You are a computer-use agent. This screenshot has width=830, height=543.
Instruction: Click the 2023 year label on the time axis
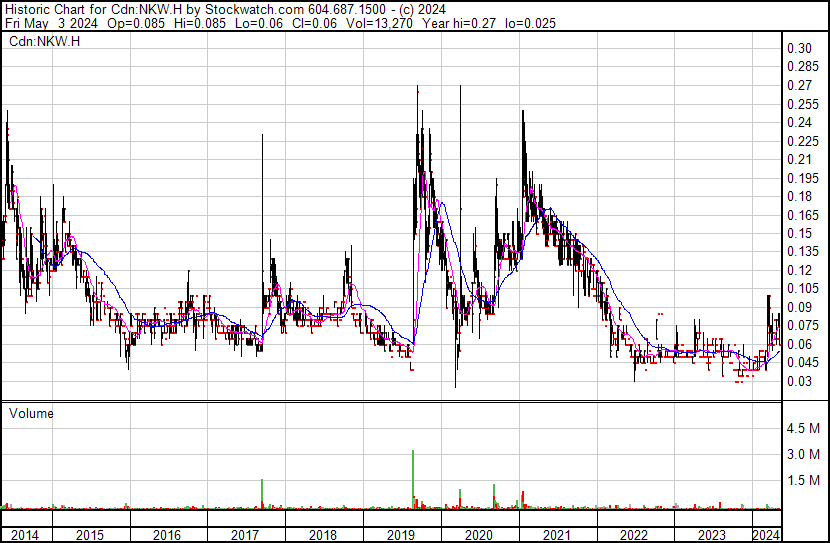pyautogui.click(x=712, y=535)
